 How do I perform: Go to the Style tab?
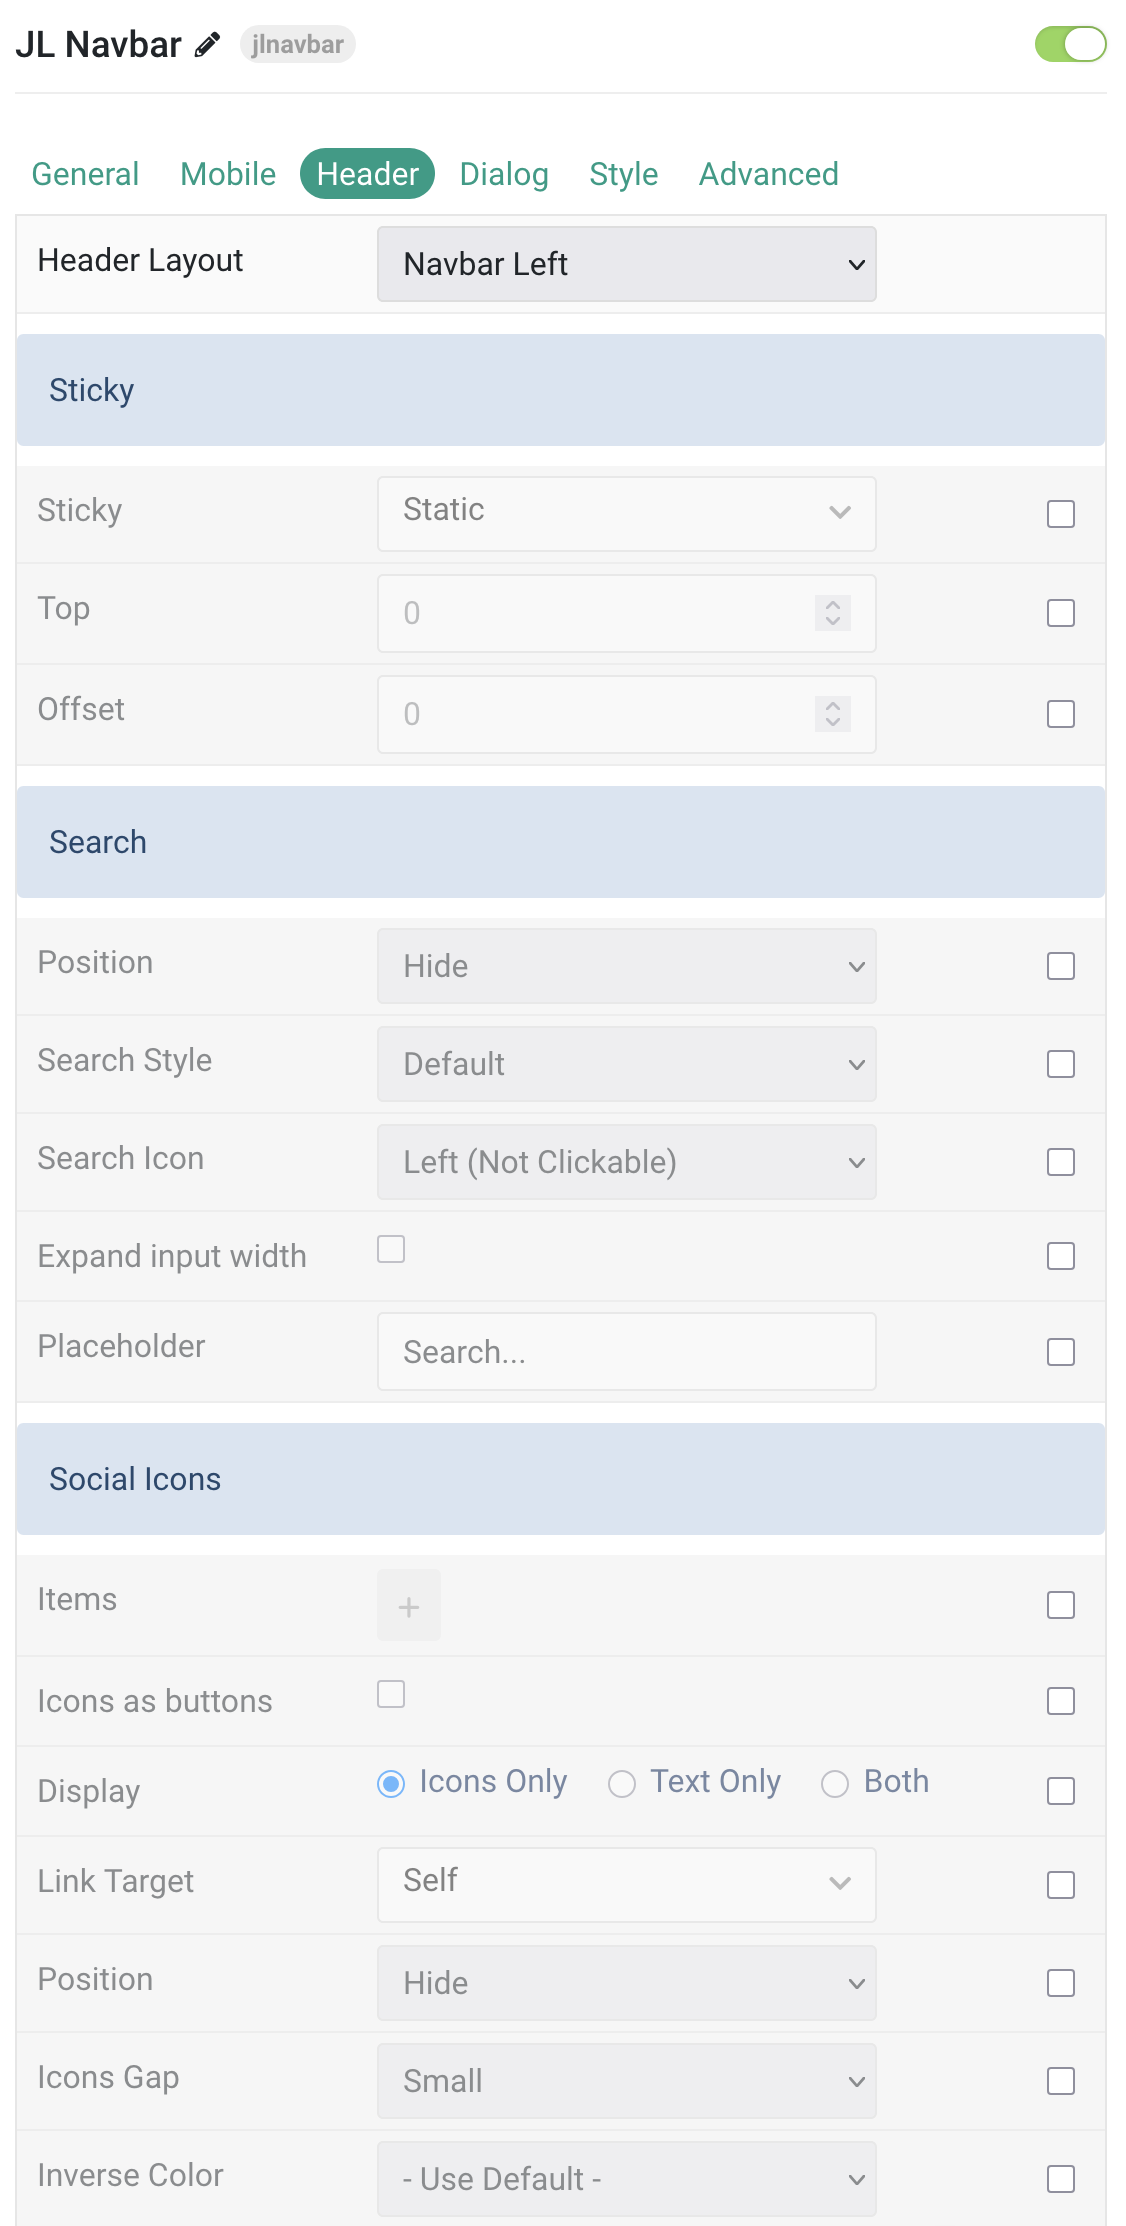(x=624, y=174)
